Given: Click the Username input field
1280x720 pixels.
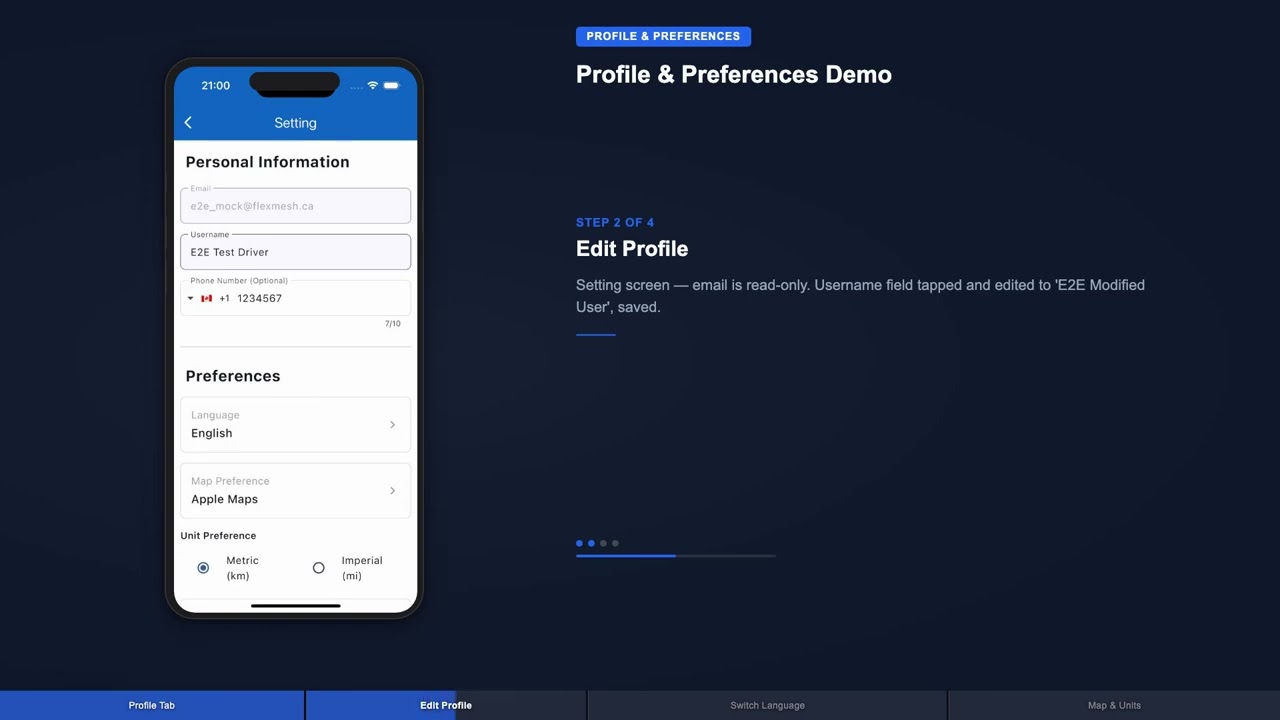Looking at the screenshot, I should tap(295, 252).
